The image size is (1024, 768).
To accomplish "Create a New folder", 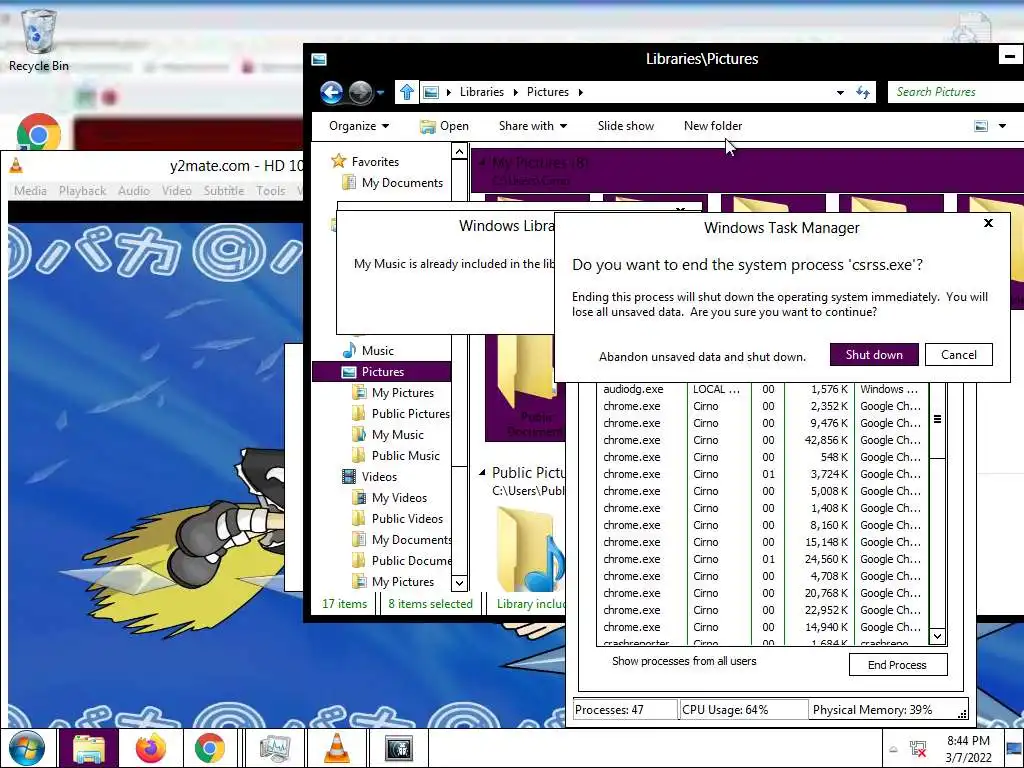I will point(712,126).
